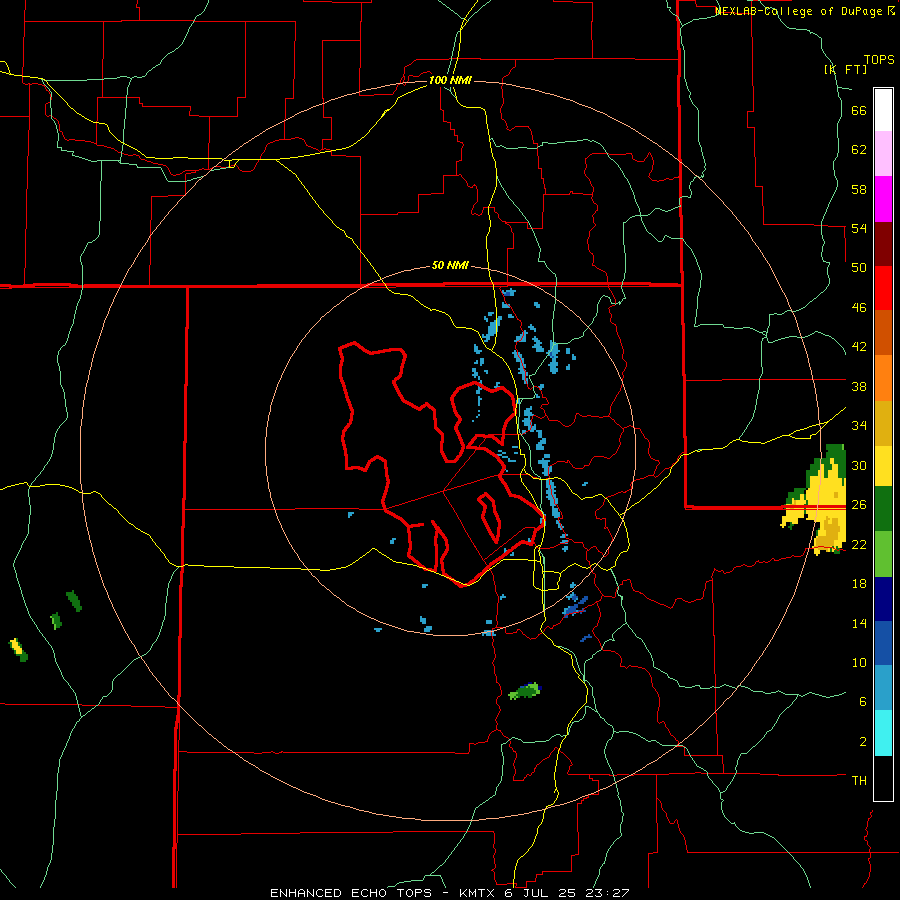Click the 66 legend value

click(x=859, y=111)
